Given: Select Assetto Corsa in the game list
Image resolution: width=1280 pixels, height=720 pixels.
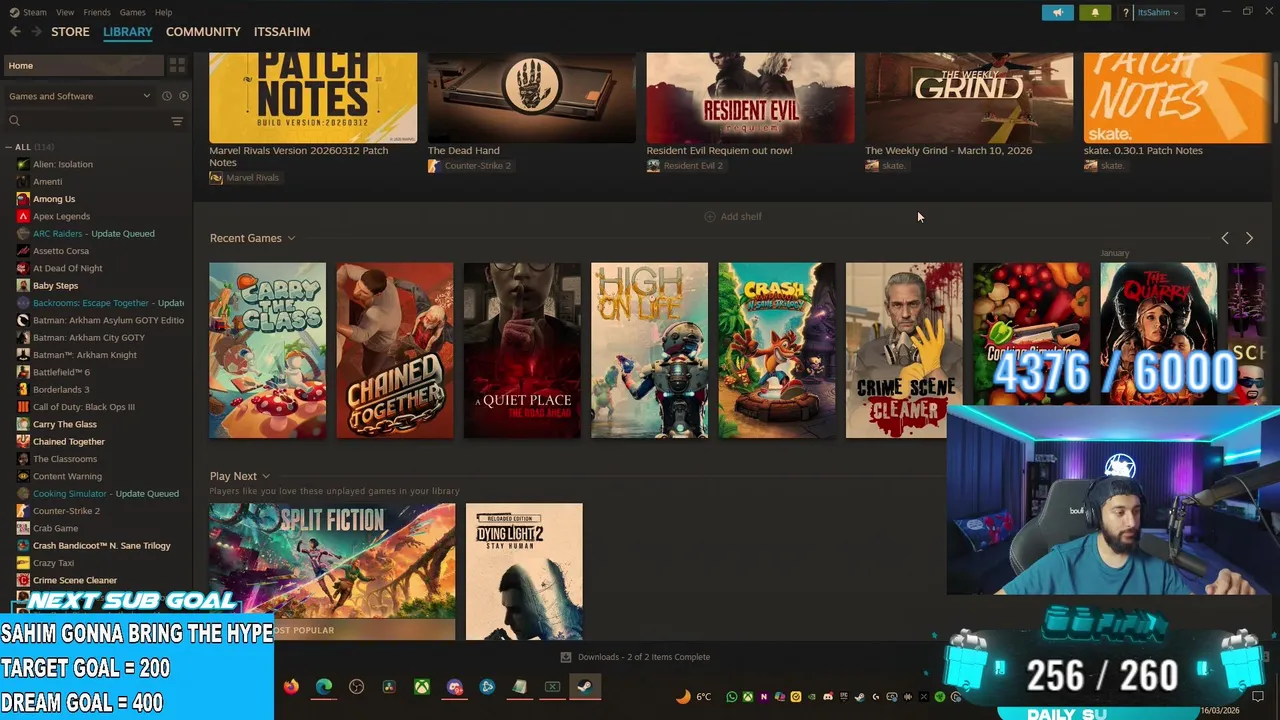Looking at the screenshot, I should tap(61, 251).
